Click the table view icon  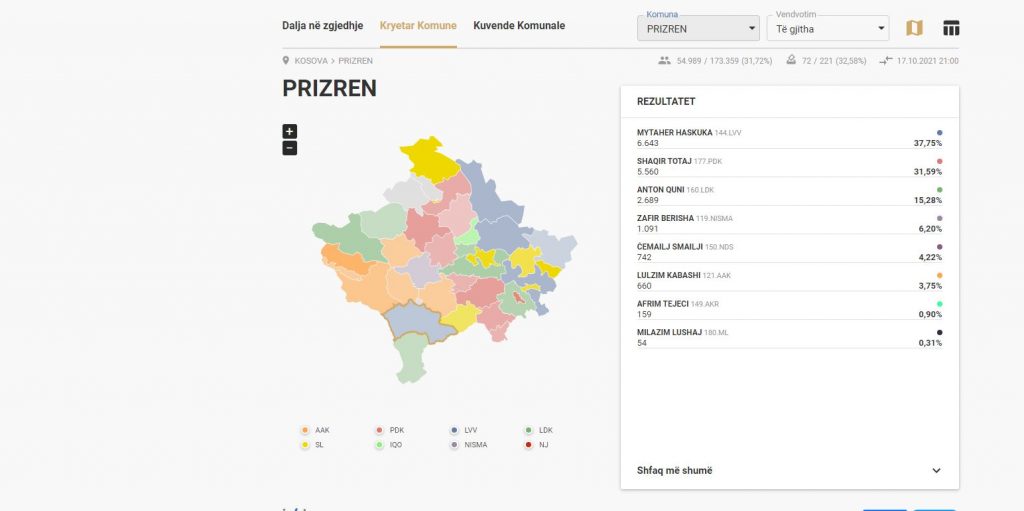(x=951, y=28)
